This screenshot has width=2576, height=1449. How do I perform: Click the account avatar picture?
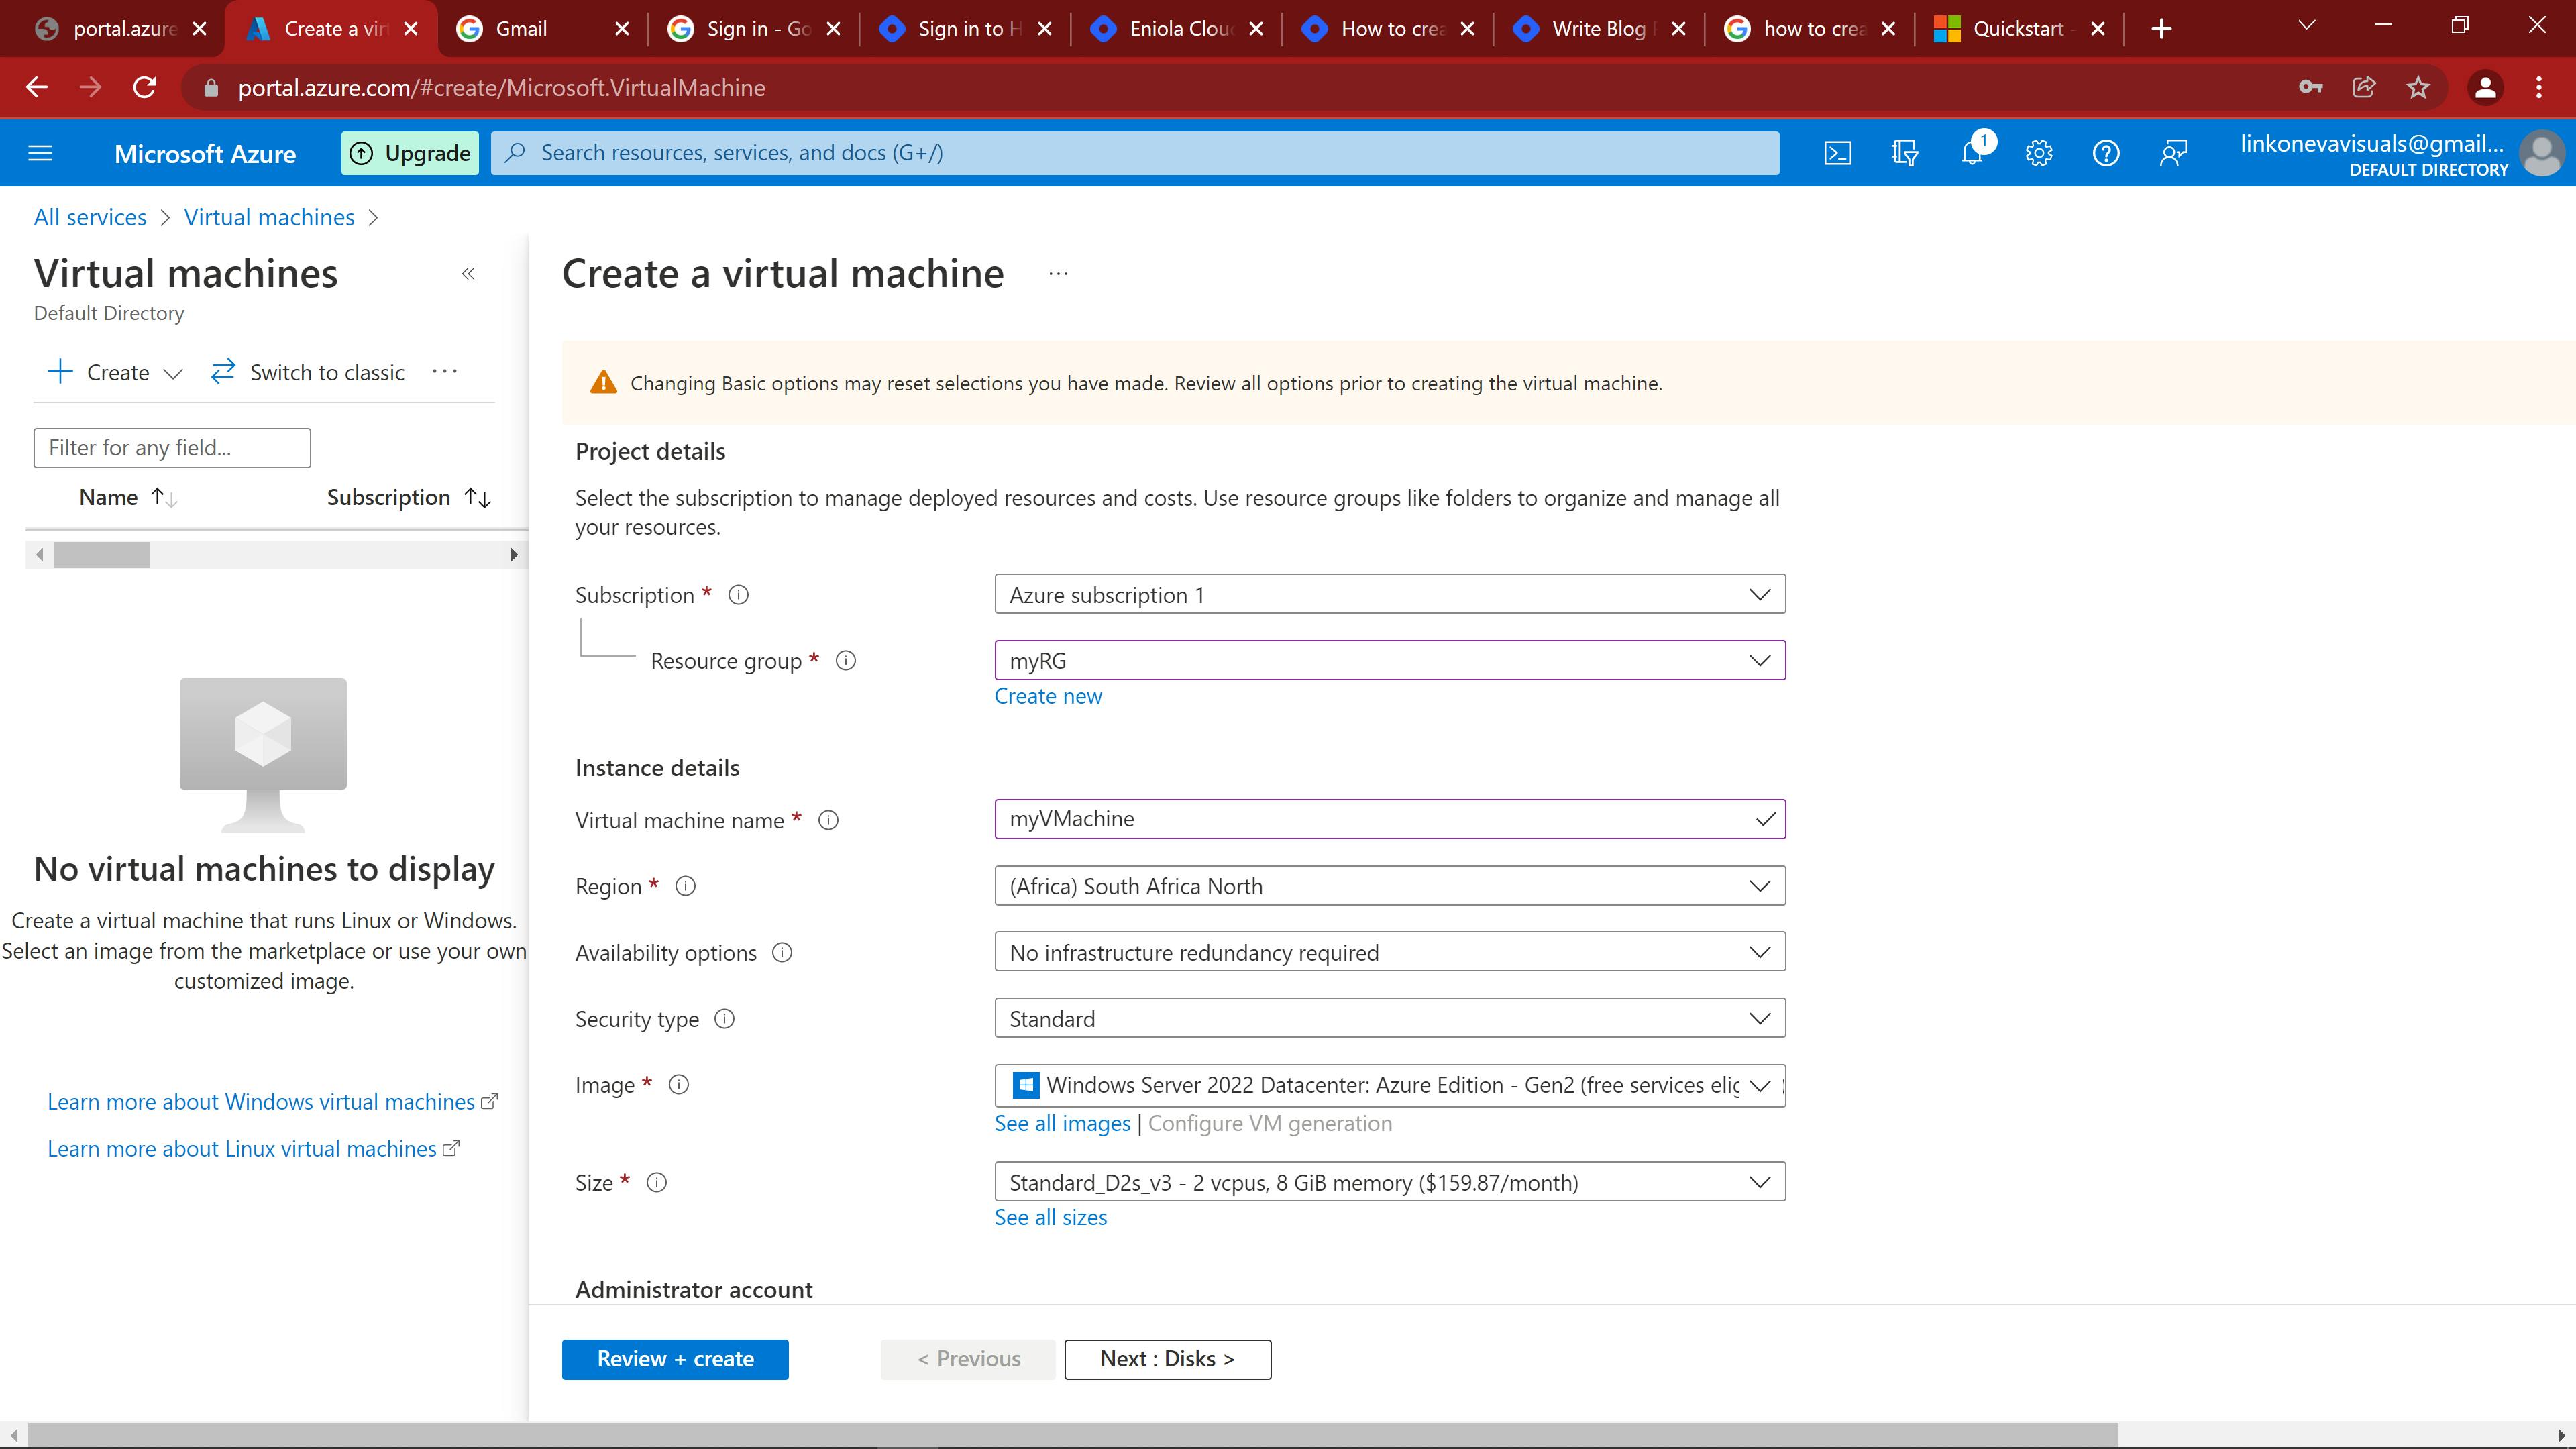click(x=2541, y=154)
